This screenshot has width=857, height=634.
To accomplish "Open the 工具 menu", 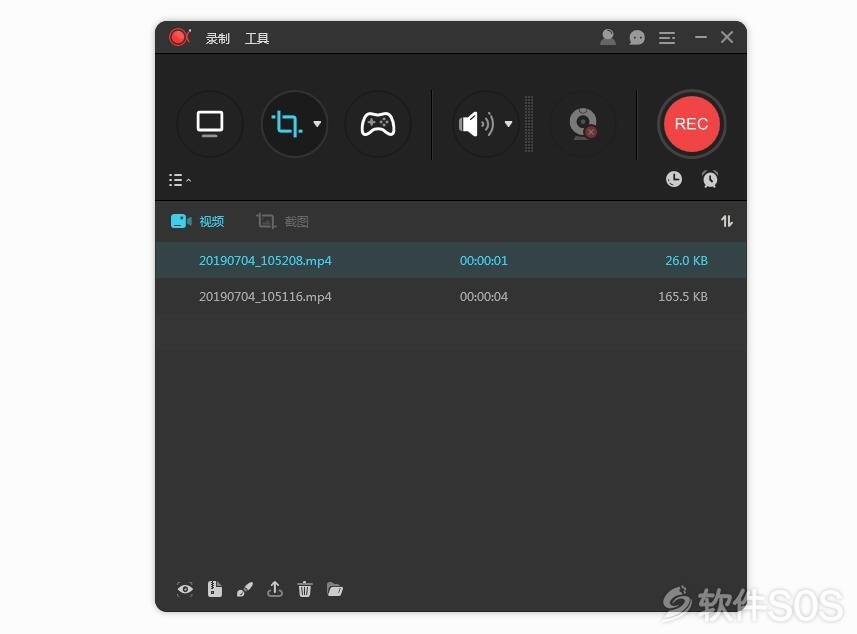I will pyautogui.click(x=257, y=39).
